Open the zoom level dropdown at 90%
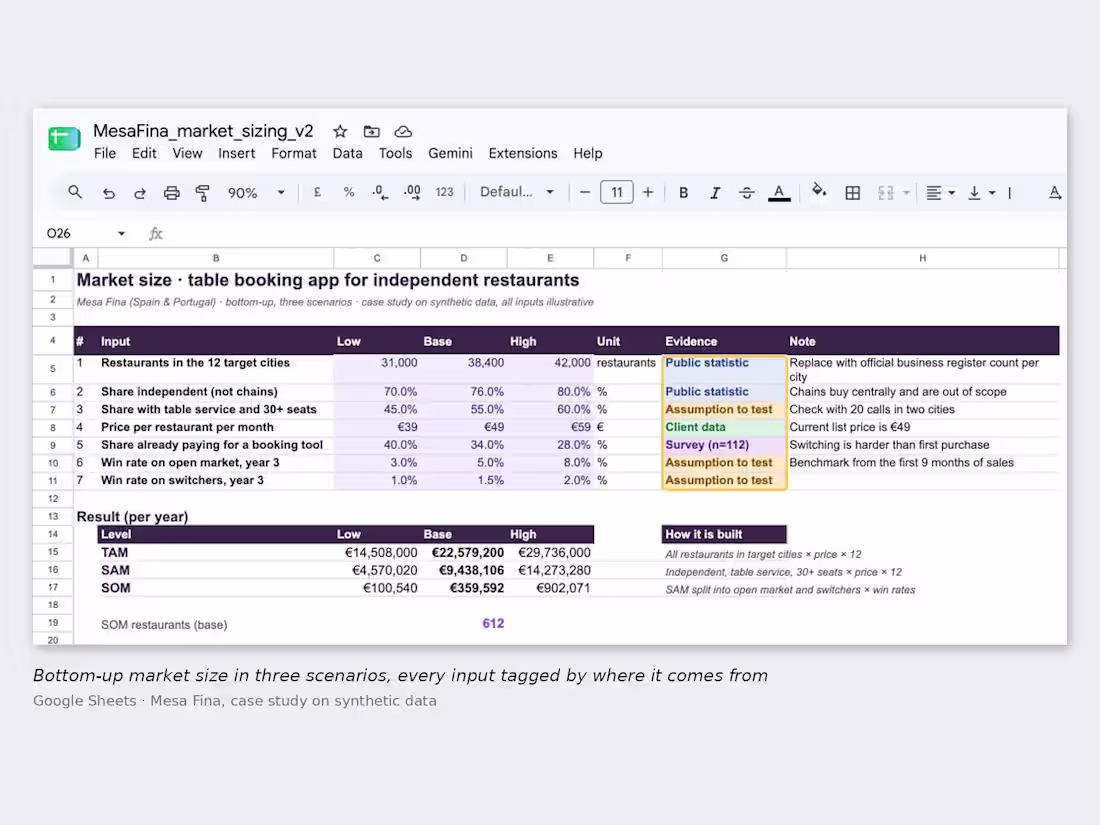The width and height of the screenshot is (1100, 825). click(x=257, y=192)
